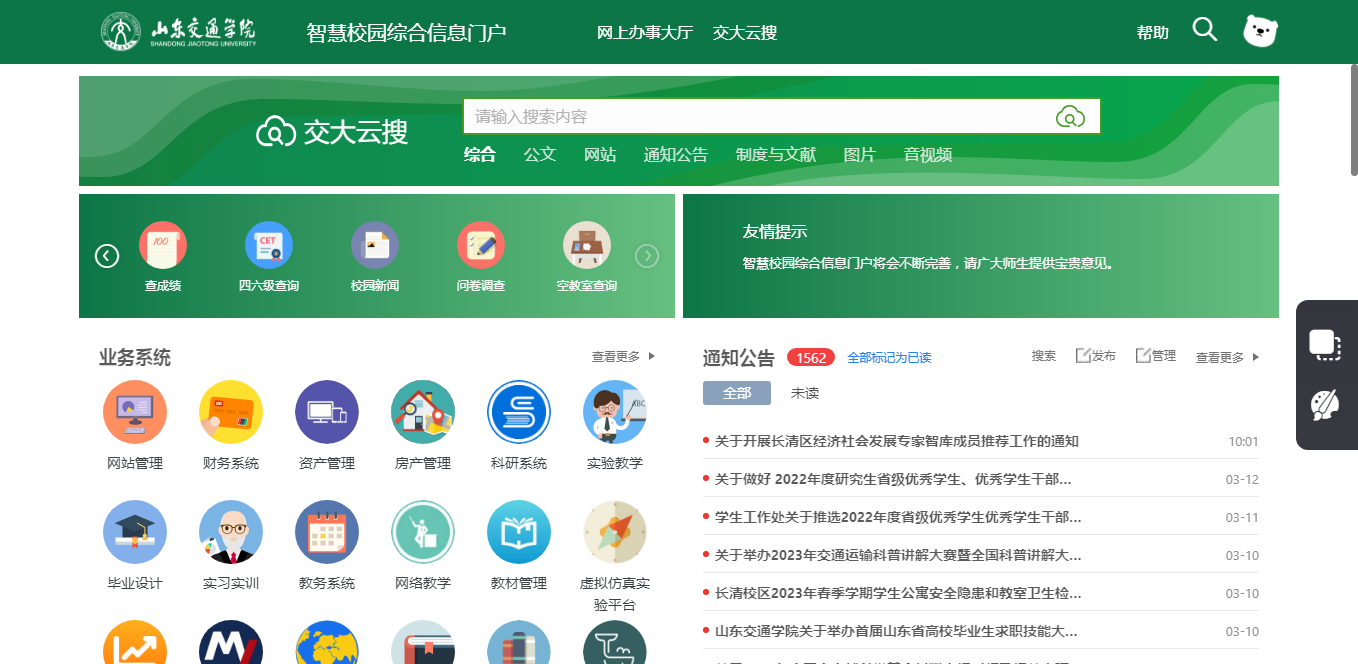This screenshot has width=1358, height=664.
Task: Open the 校园新闻 campus news icon
Action: click(x=375, y=246)
